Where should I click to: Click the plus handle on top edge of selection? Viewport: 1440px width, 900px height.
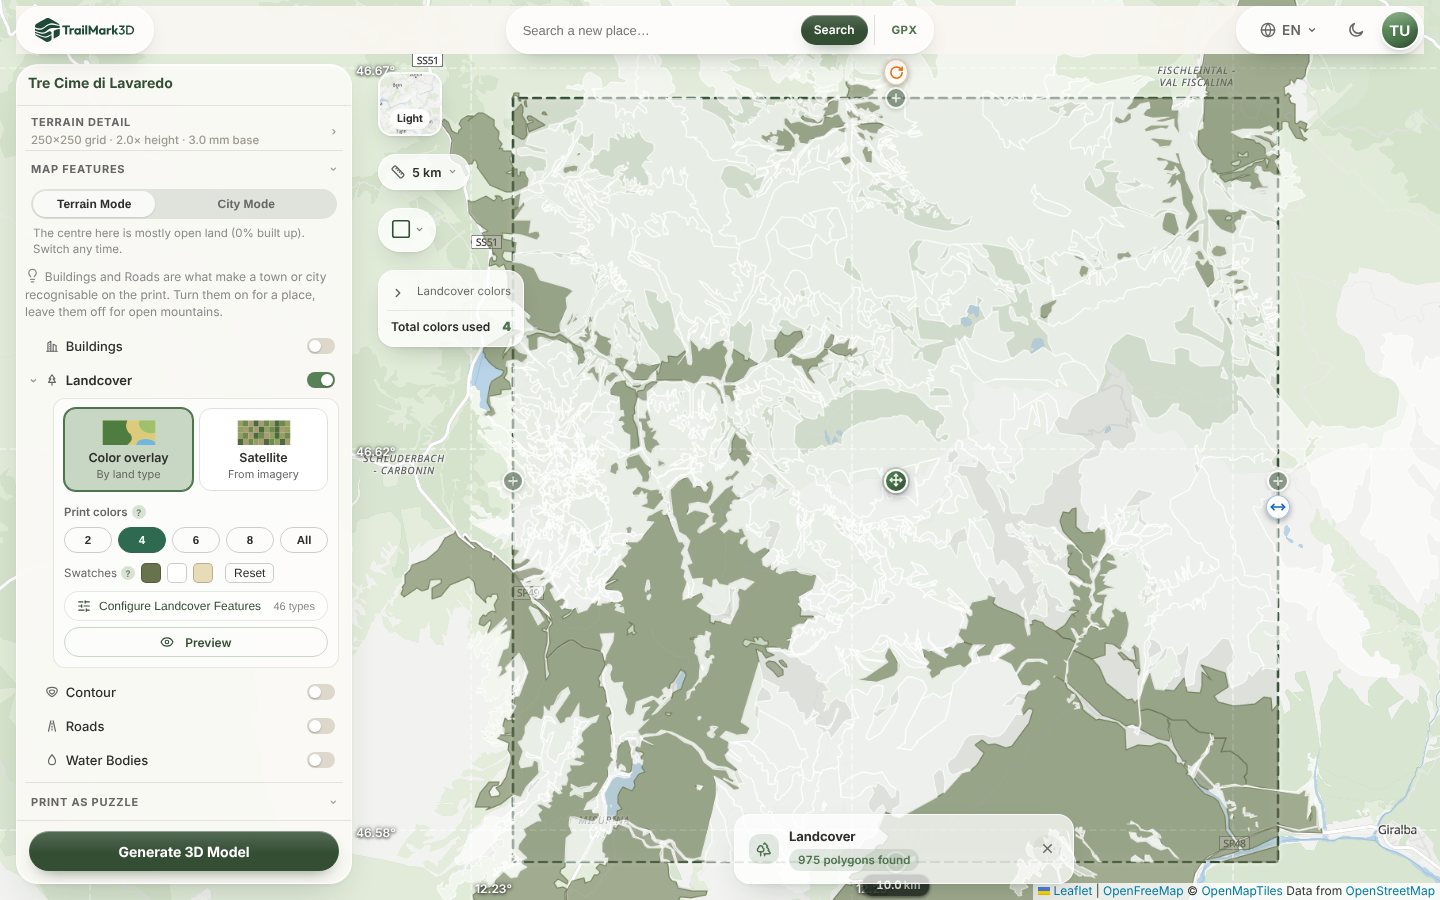coord(896,98)
